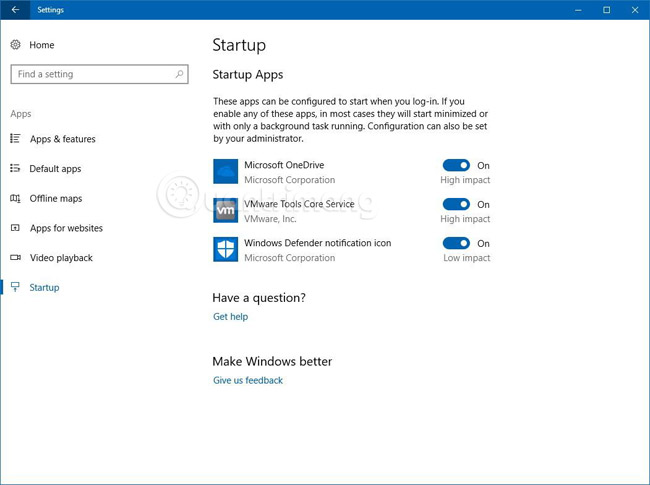
Task: Click the Apps & features list icon
Action: [x=15, y=138]
